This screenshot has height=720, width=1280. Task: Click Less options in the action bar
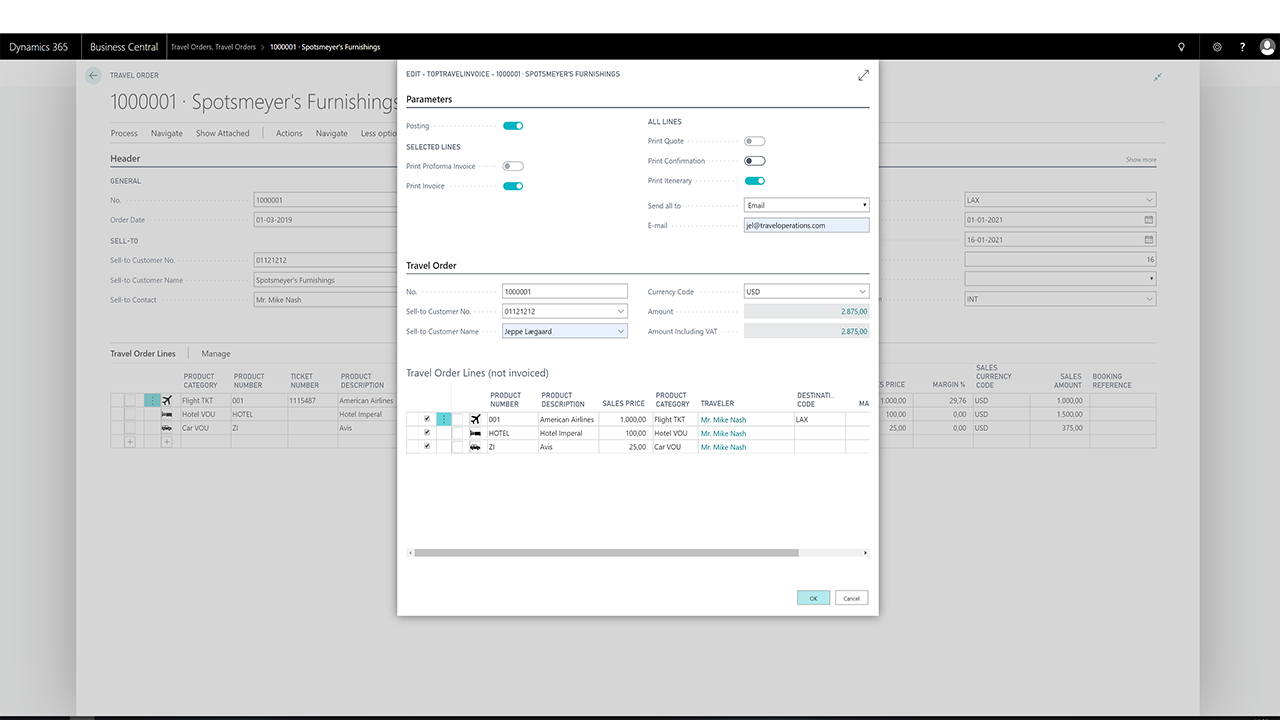pos(379,133)
